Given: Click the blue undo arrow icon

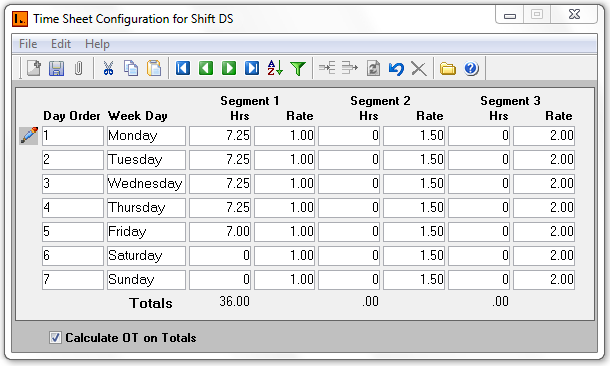Looking at the screenshot, I should pos(396,69).
